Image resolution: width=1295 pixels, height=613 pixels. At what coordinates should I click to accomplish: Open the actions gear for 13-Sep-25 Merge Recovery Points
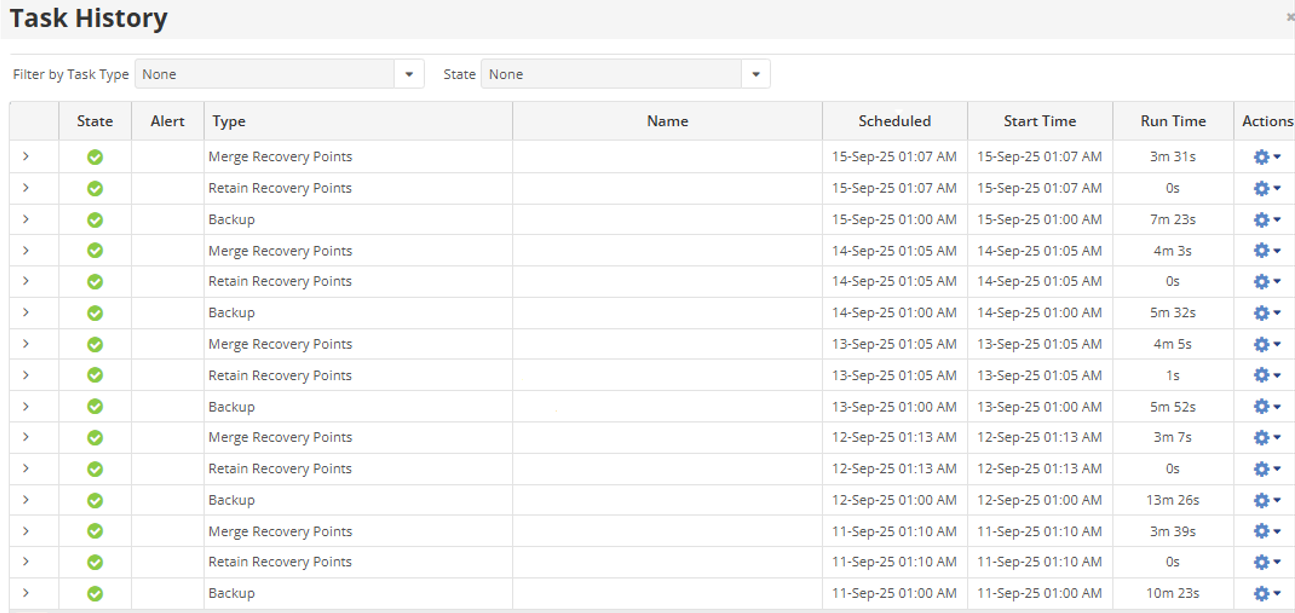1267,344
